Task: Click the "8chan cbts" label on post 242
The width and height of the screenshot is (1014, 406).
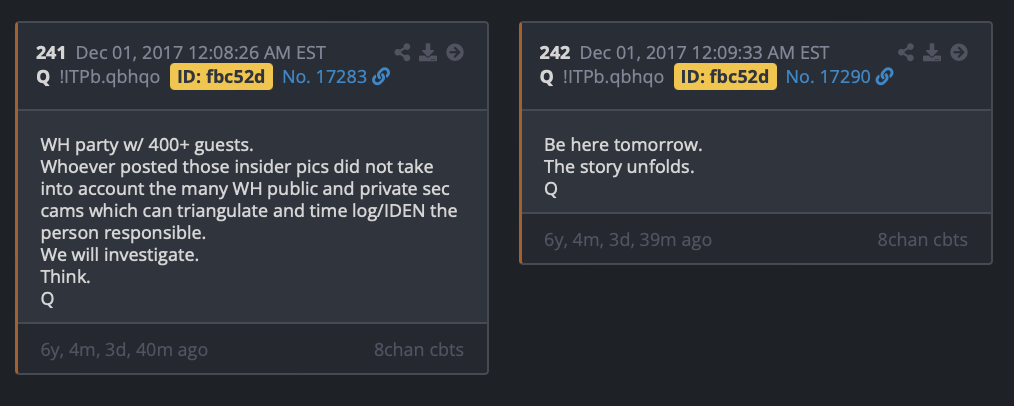Action: [x=922, y=240]
